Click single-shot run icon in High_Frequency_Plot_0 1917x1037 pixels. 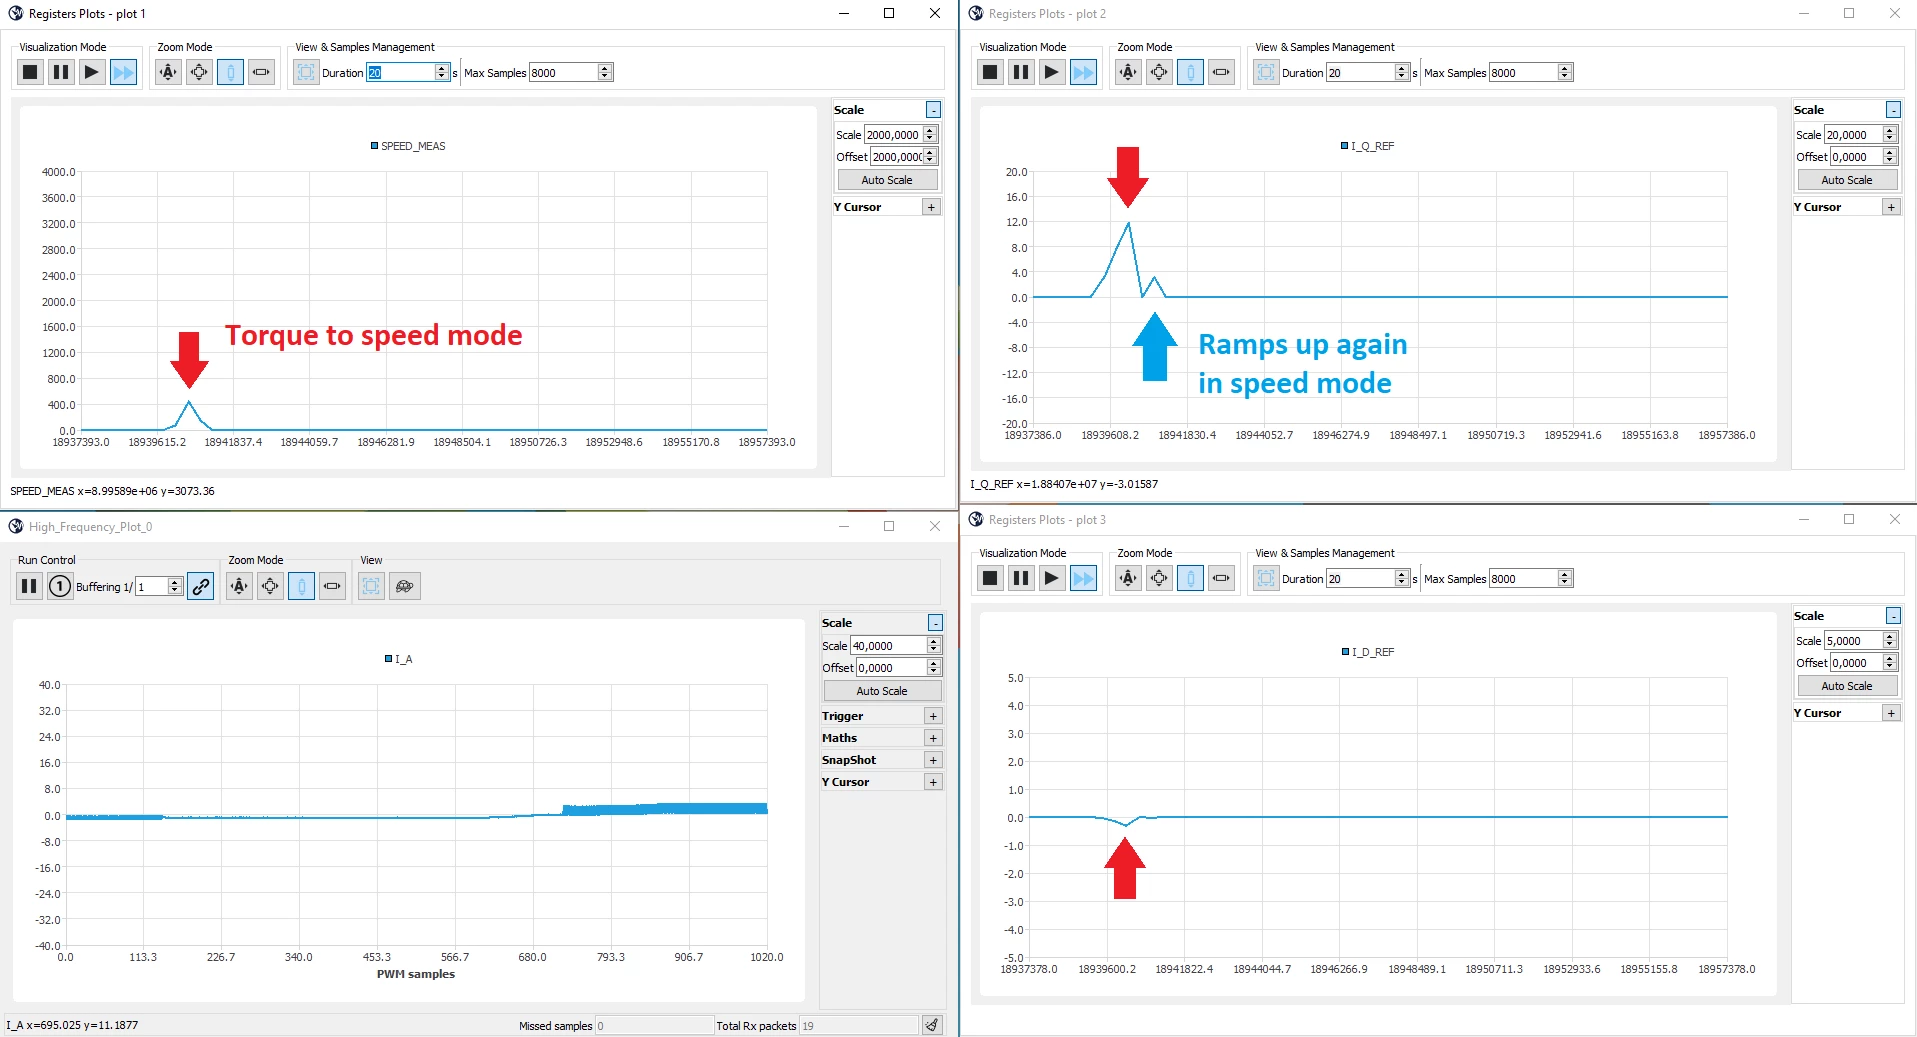(x=60, y=587)
